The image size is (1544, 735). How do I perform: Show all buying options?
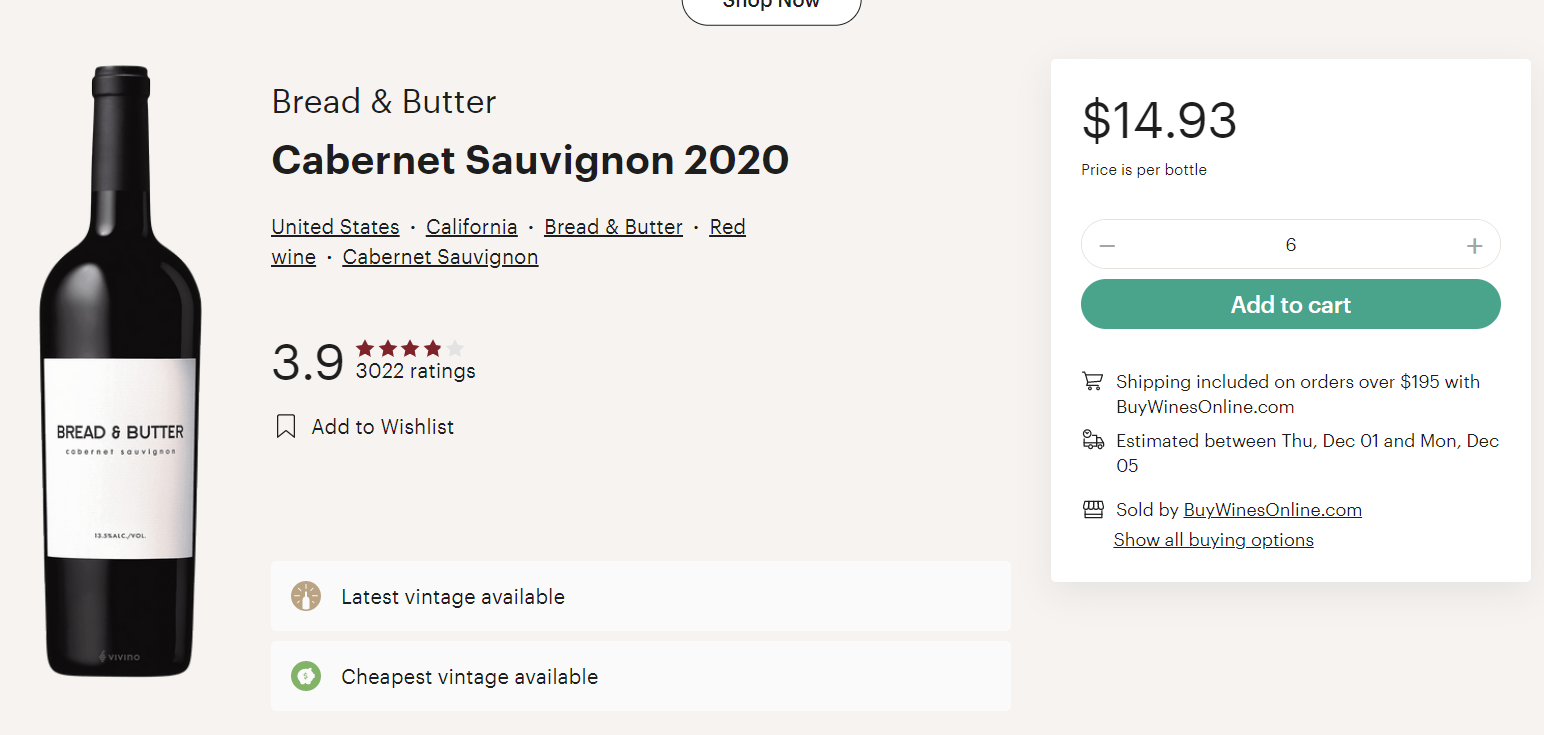pyautogui.click(x=1214, y=540)
